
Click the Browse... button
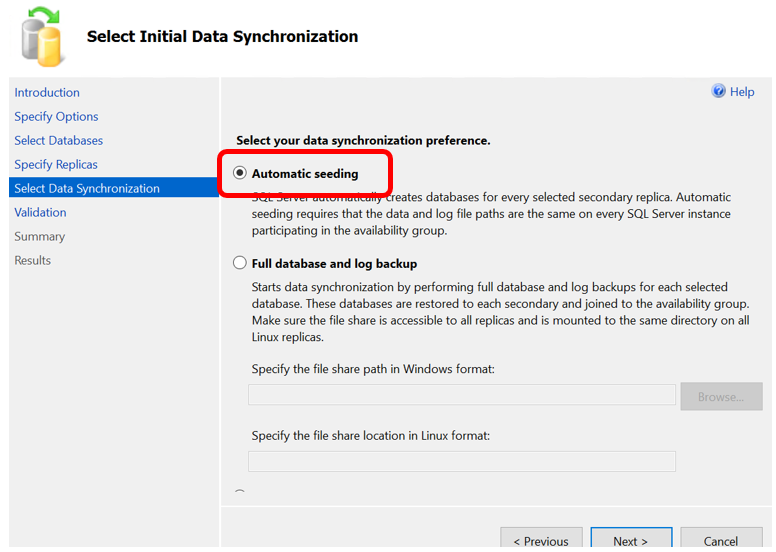(x=721, y=397)
